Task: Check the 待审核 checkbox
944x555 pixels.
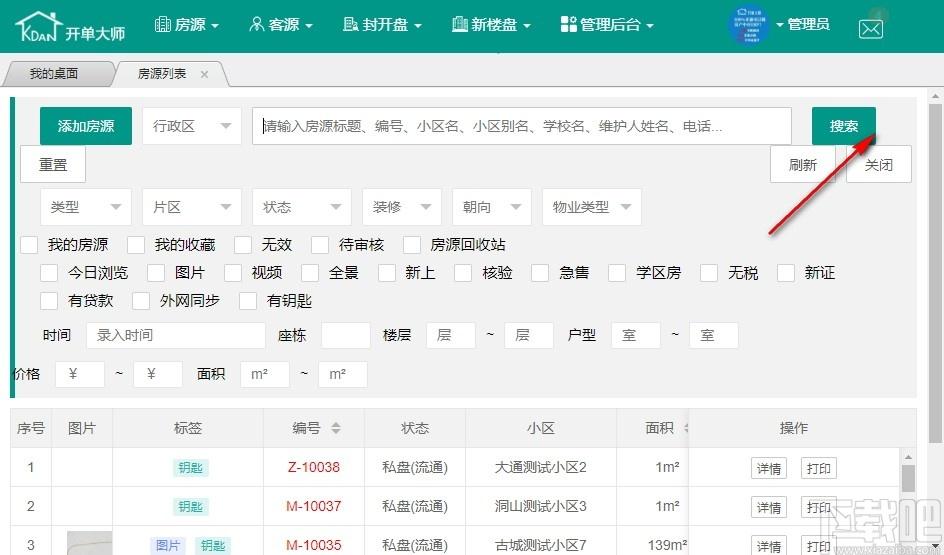Action: pyautogui.click(x=320, y=245)
